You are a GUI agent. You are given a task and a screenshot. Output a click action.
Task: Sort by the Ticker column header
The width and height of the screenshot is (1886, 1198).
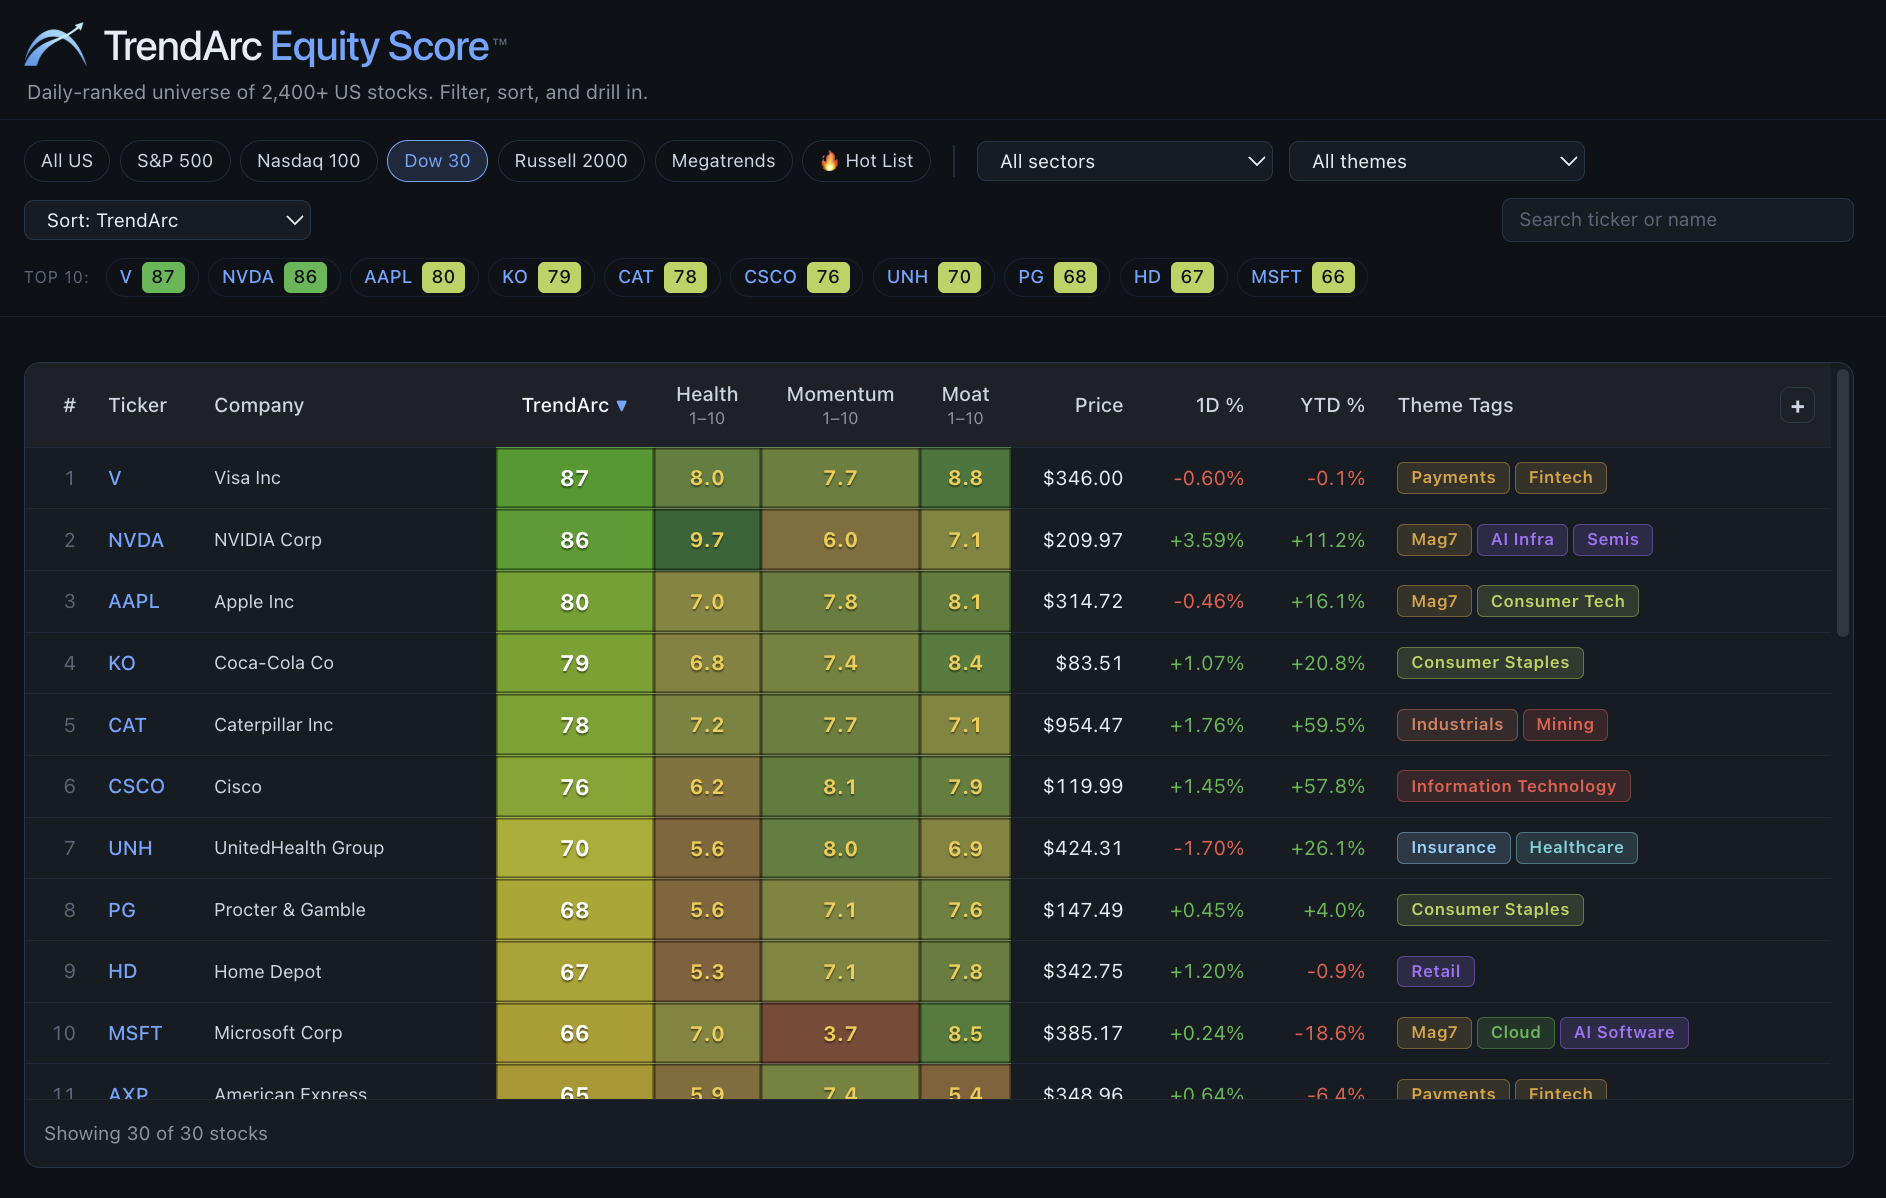coord(137,405)
